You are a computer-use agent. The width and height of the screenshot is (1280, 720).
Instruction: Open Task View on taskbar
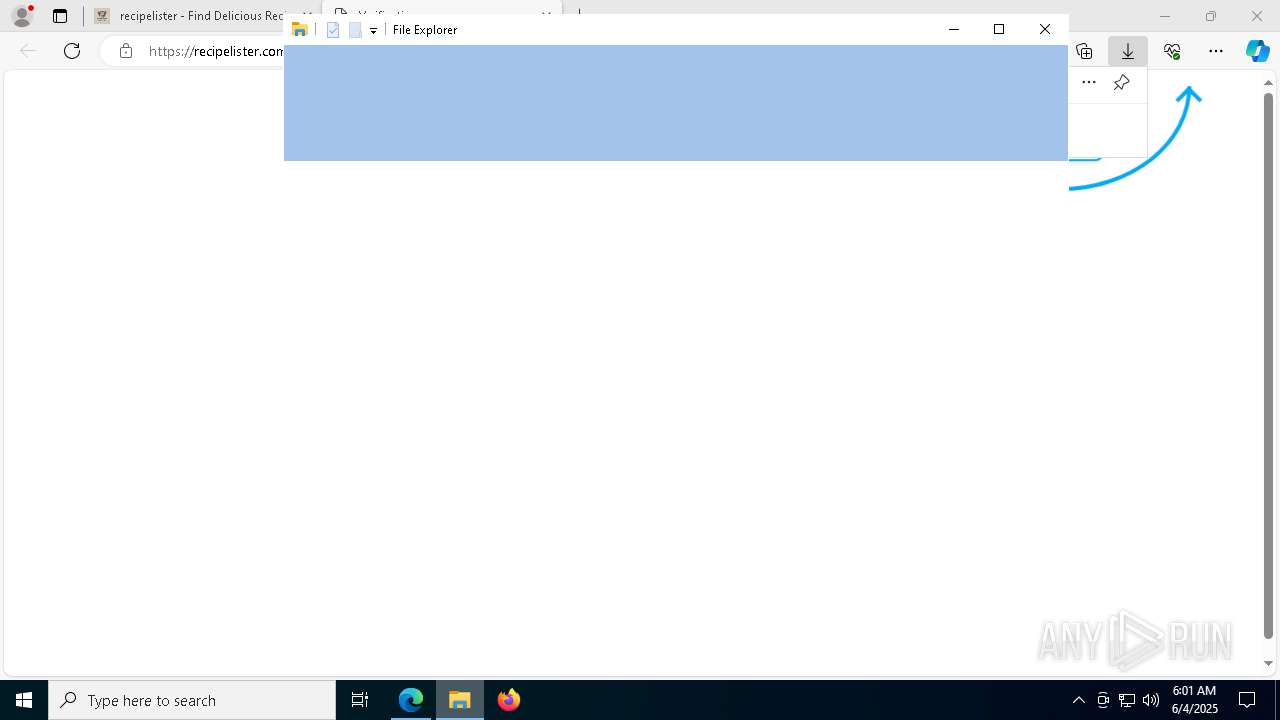360,700
